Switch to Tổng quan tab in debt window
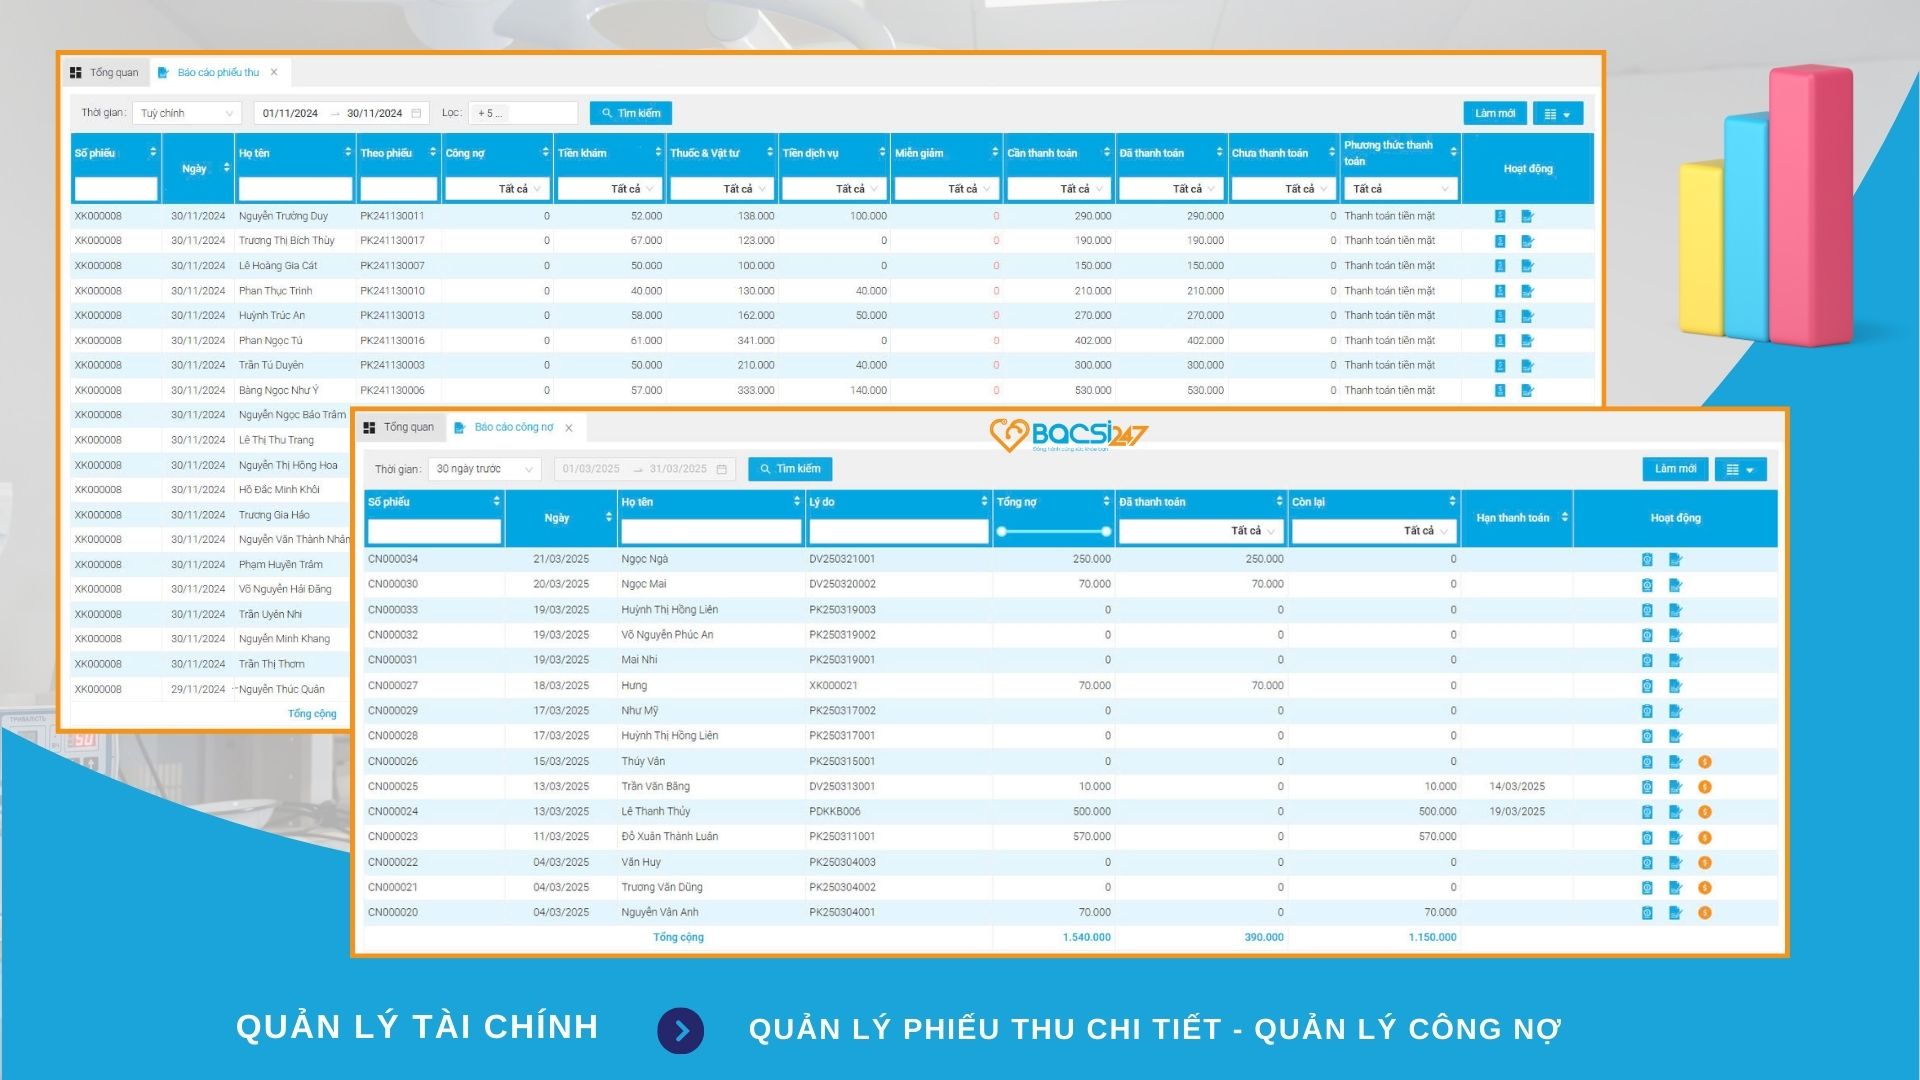 pyautogui.click(x=399, y=427)
